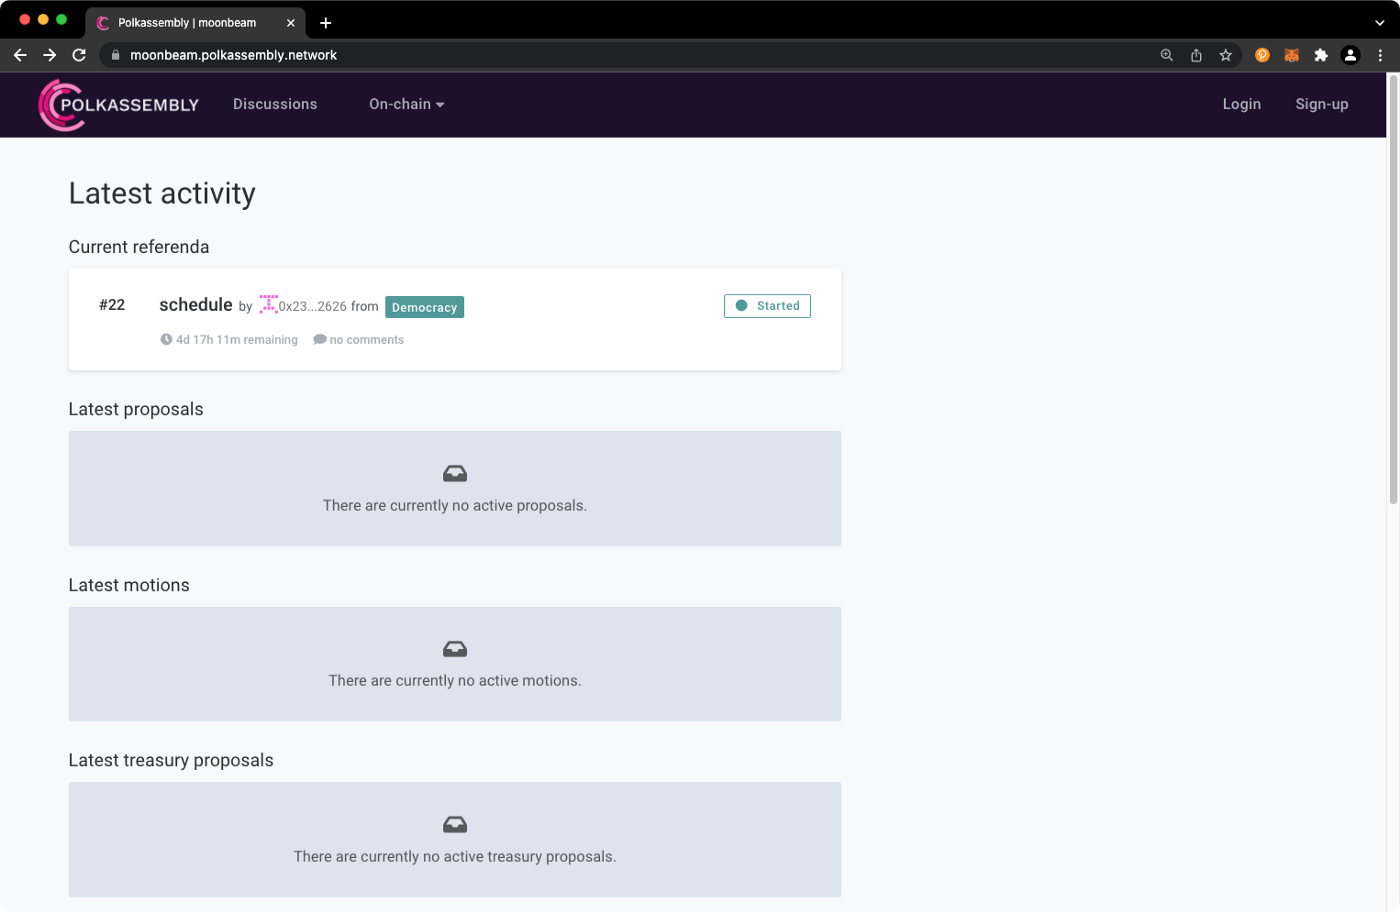Click the 'Latest motions' heading
This screenshot has height=912, width=1400.
click(x=129, y=585)
